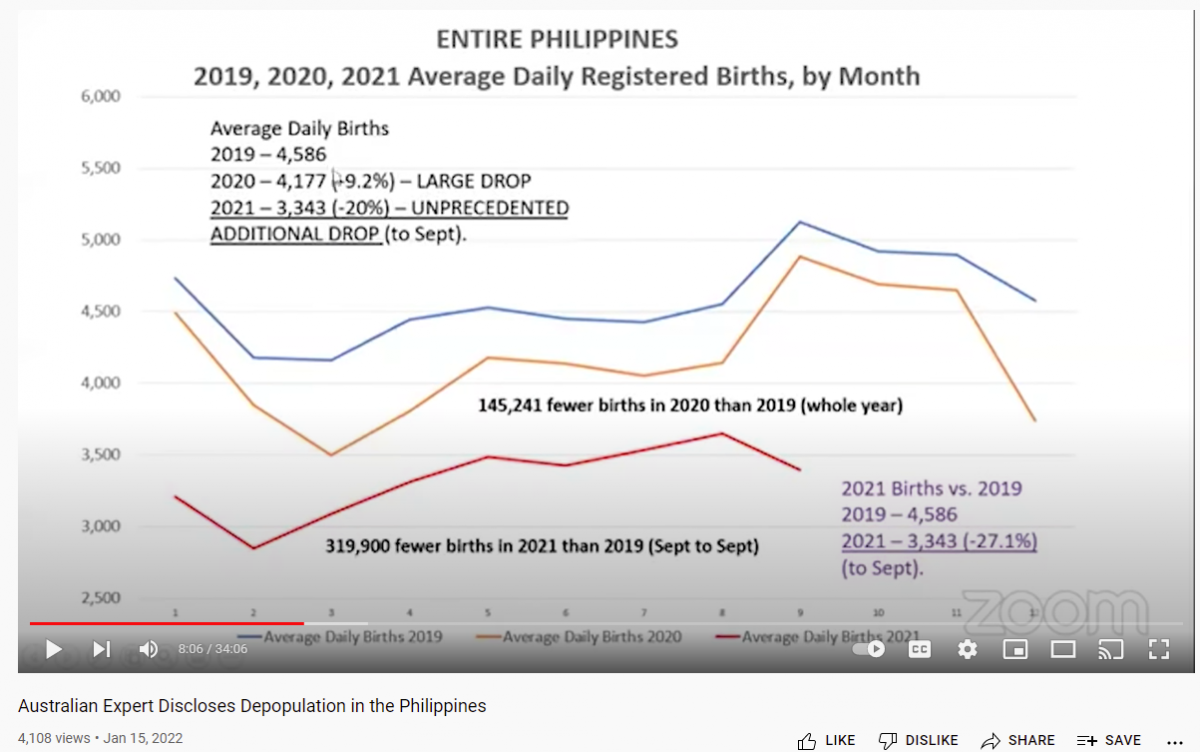Toggle closed captions (CC)
The image size is (1200, 752).
(920, 649)
